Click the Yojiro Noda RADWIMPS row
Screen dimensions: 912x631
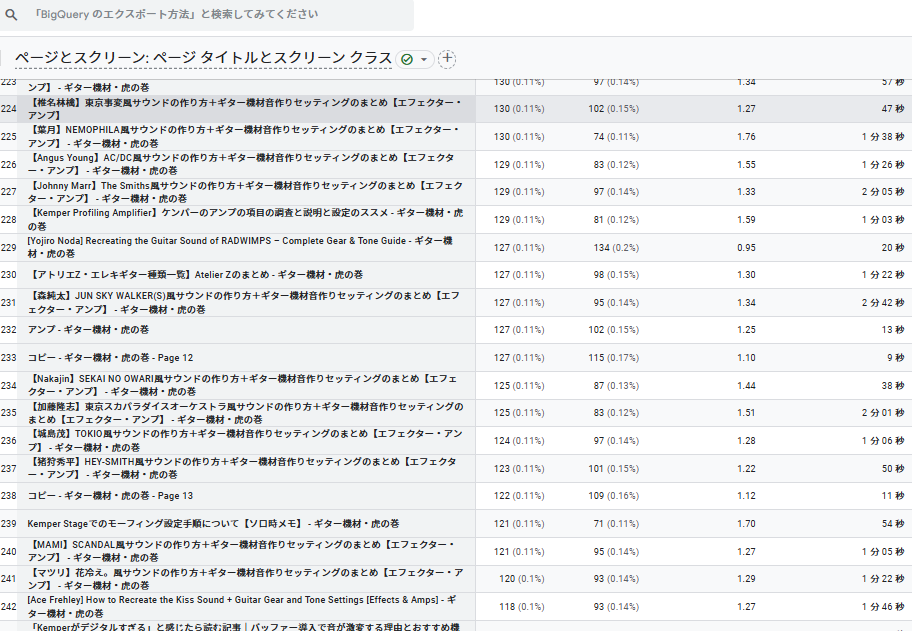click(245, 247)
